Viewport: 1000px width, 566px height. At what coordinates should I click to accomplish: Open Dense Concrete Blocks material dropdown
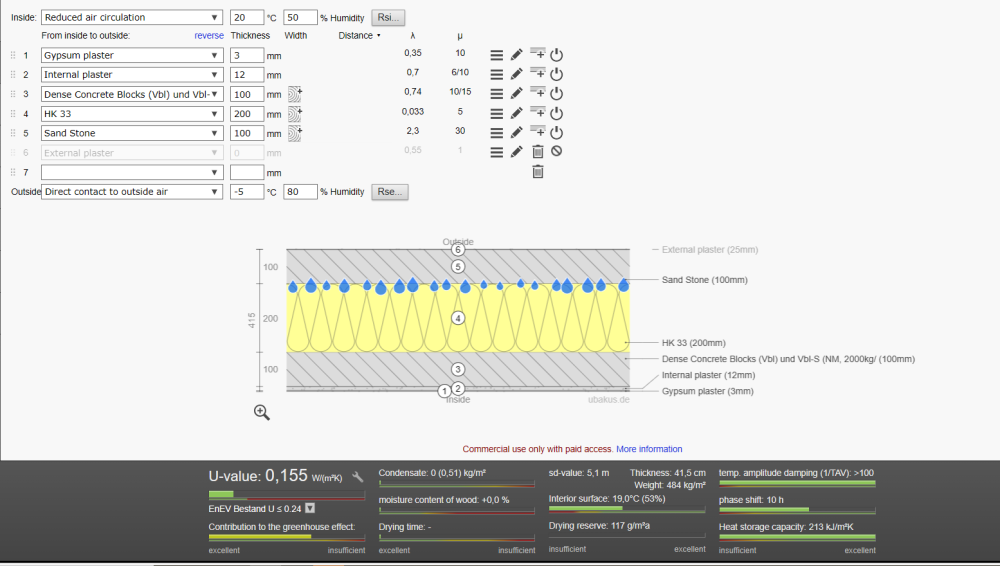coord(131,94)
